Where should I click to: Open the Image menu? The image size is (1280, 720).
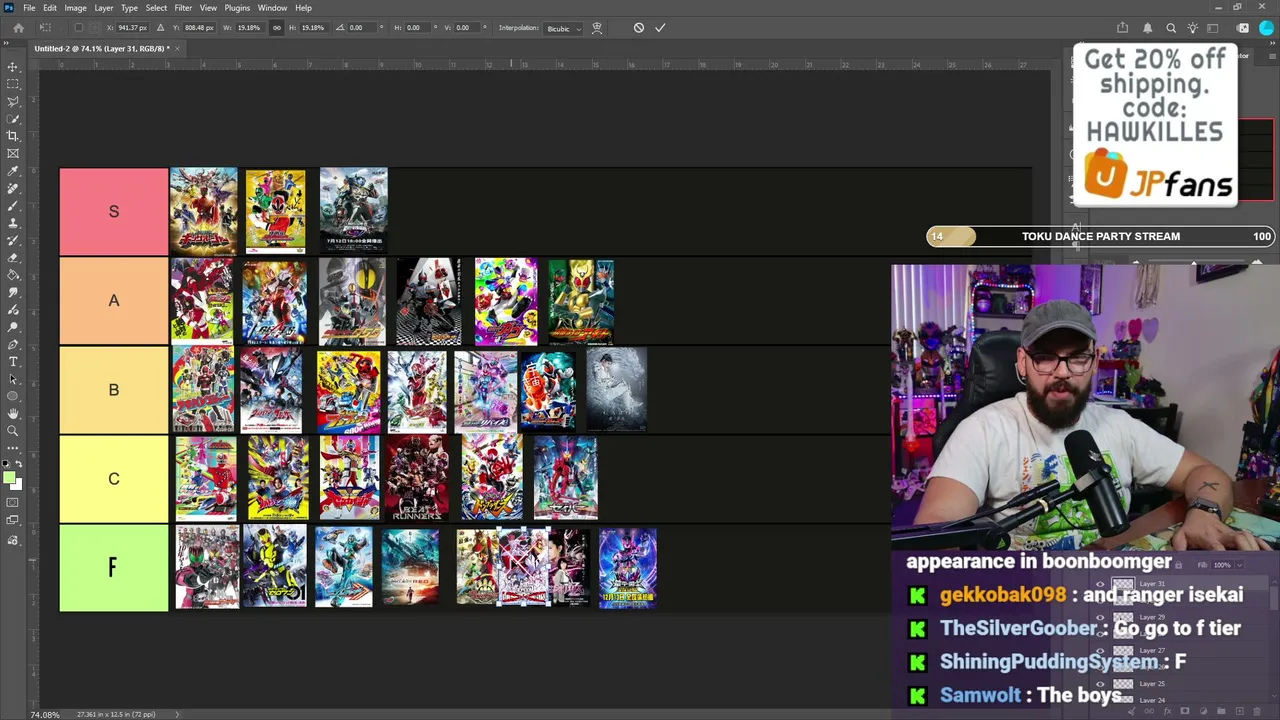click(x=75, y=8)
